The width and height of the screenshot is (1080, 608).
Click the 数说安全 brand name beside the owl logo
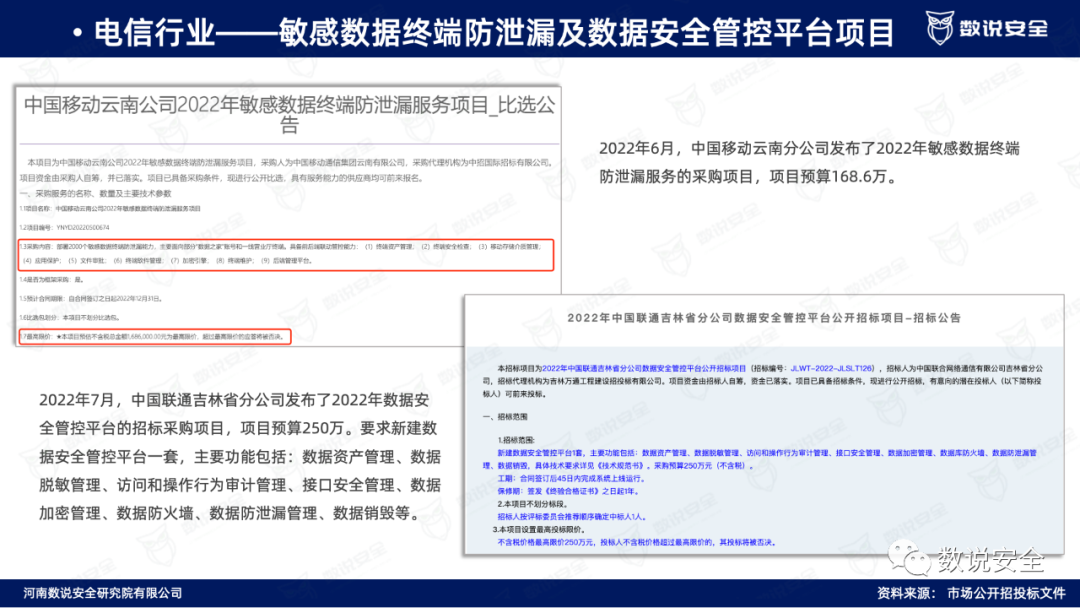point(1004,28)
